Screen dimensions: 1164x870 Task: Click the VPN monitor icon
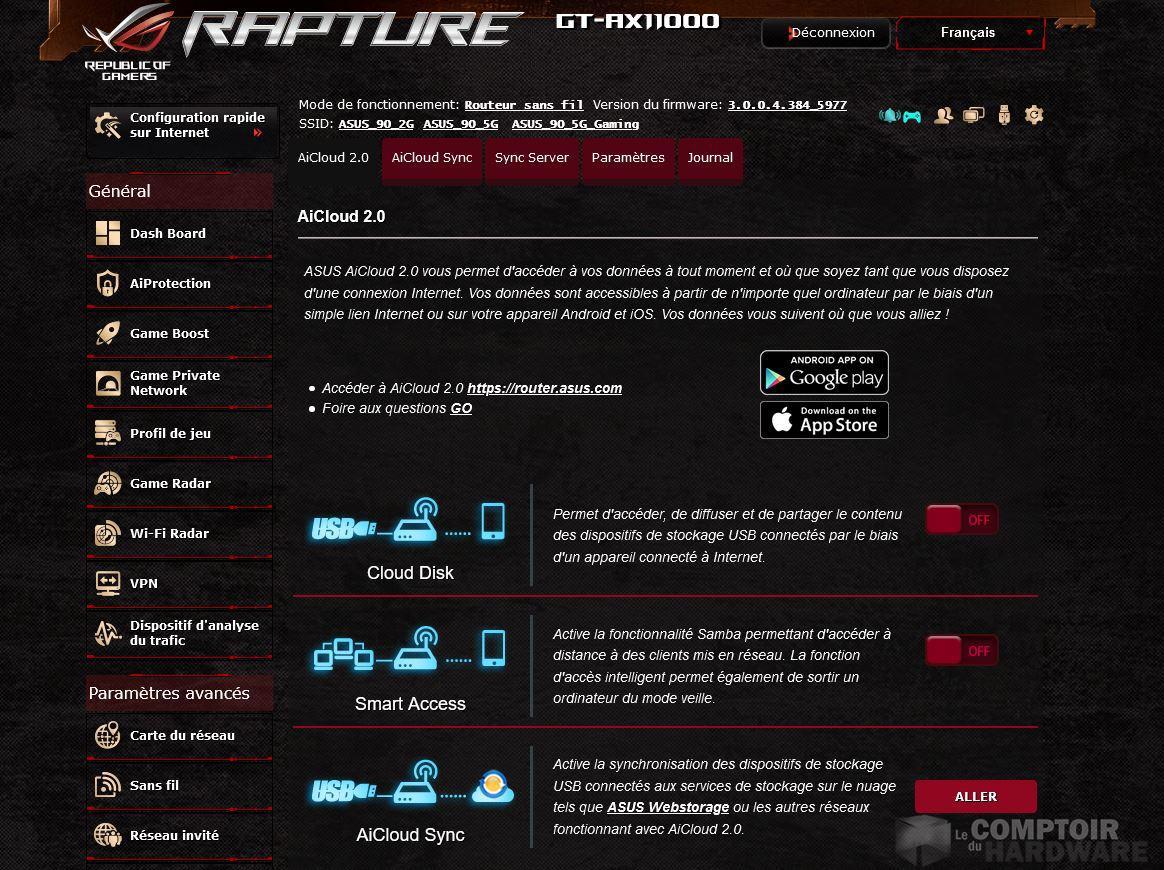(x=108, y=583)
